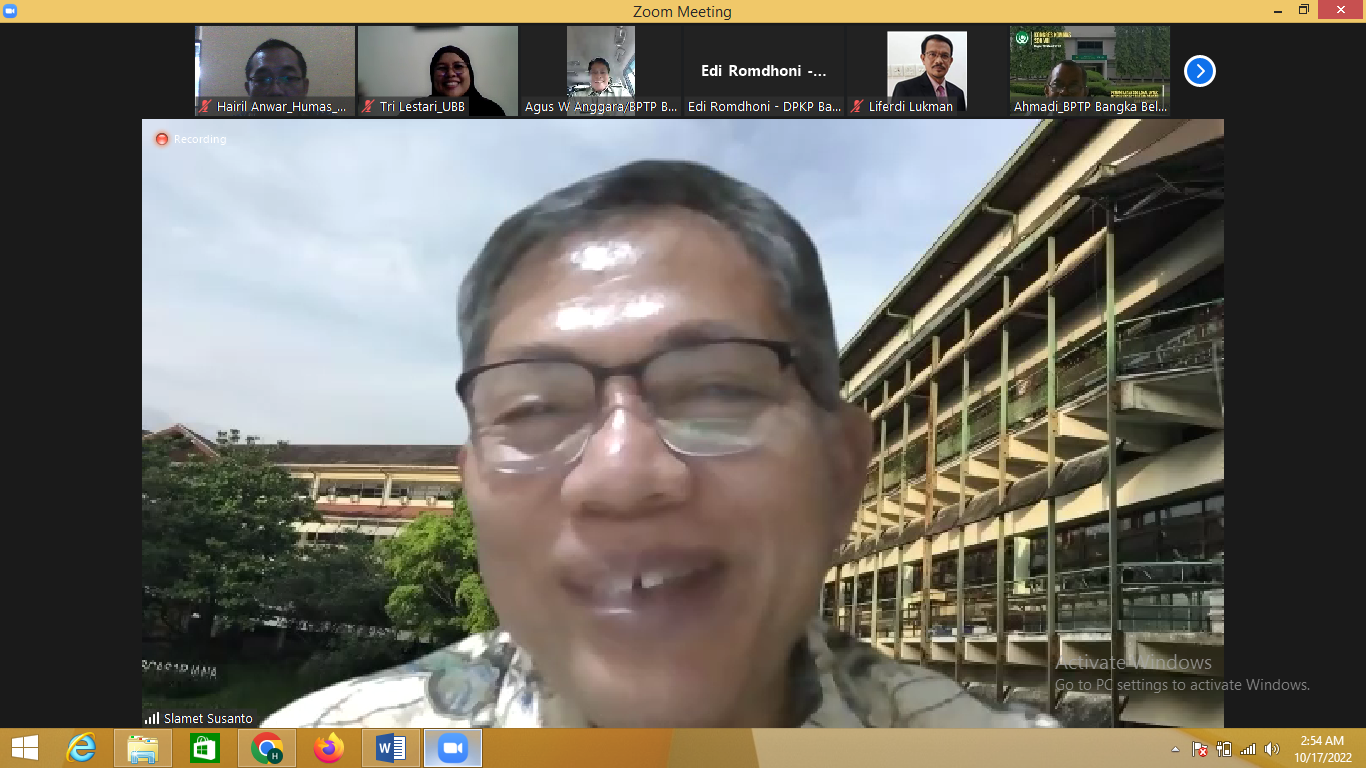Select Agus W Anggara's video thumbnail
This screenshot has height=768, width=1366.
[x=601, y=71]
